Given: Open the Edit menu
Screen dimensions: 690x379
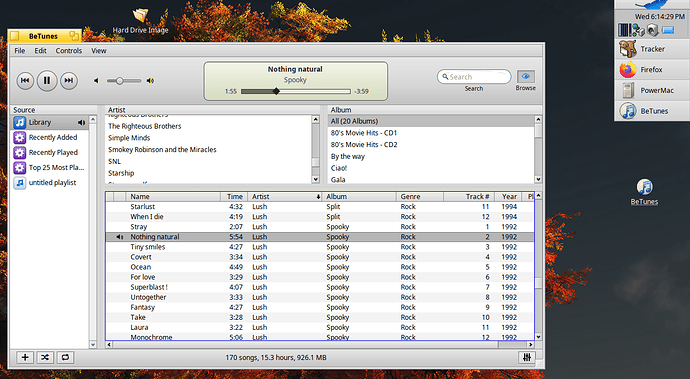Looking at the screenshot, I should tap(40, 51).
